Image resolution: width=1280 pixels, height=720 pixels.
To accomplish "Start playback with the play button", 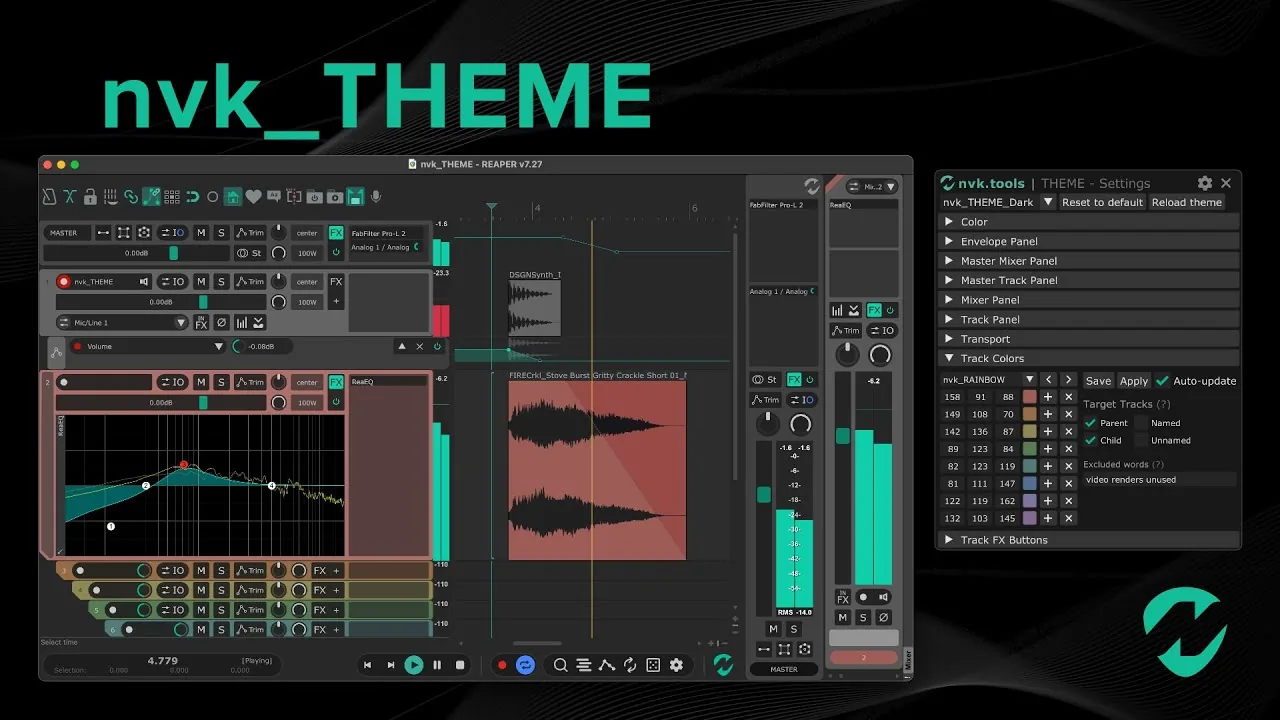I will click(413, 665).
